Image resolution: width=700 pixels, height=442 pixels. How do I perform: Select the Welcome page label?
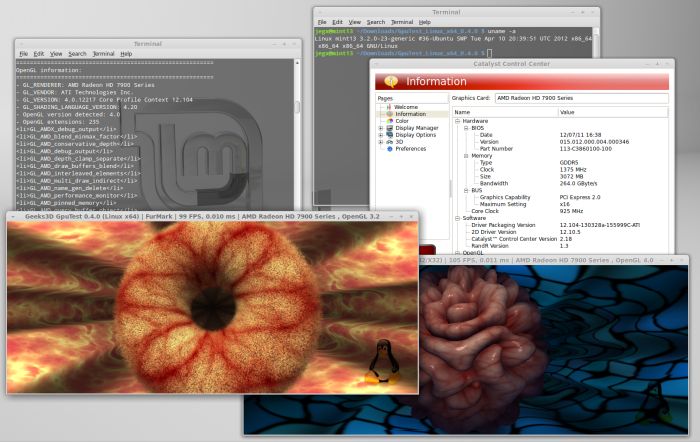pyautogui.click(x=406, y=107)
